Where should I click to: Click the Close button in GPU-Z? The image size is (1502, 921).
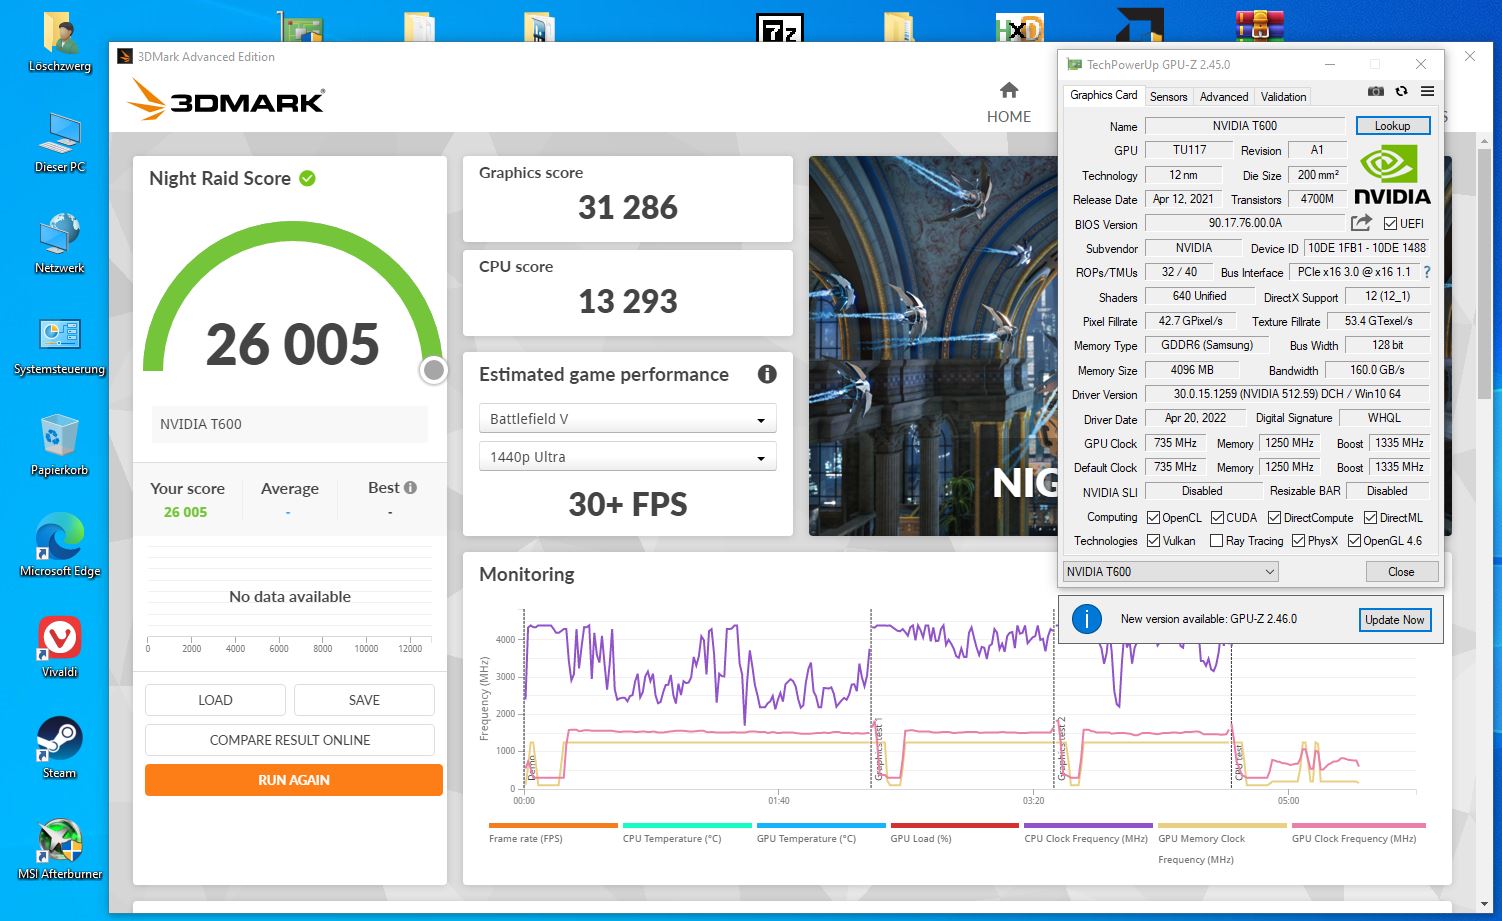pyautogui.click(x=1401, y=572)
